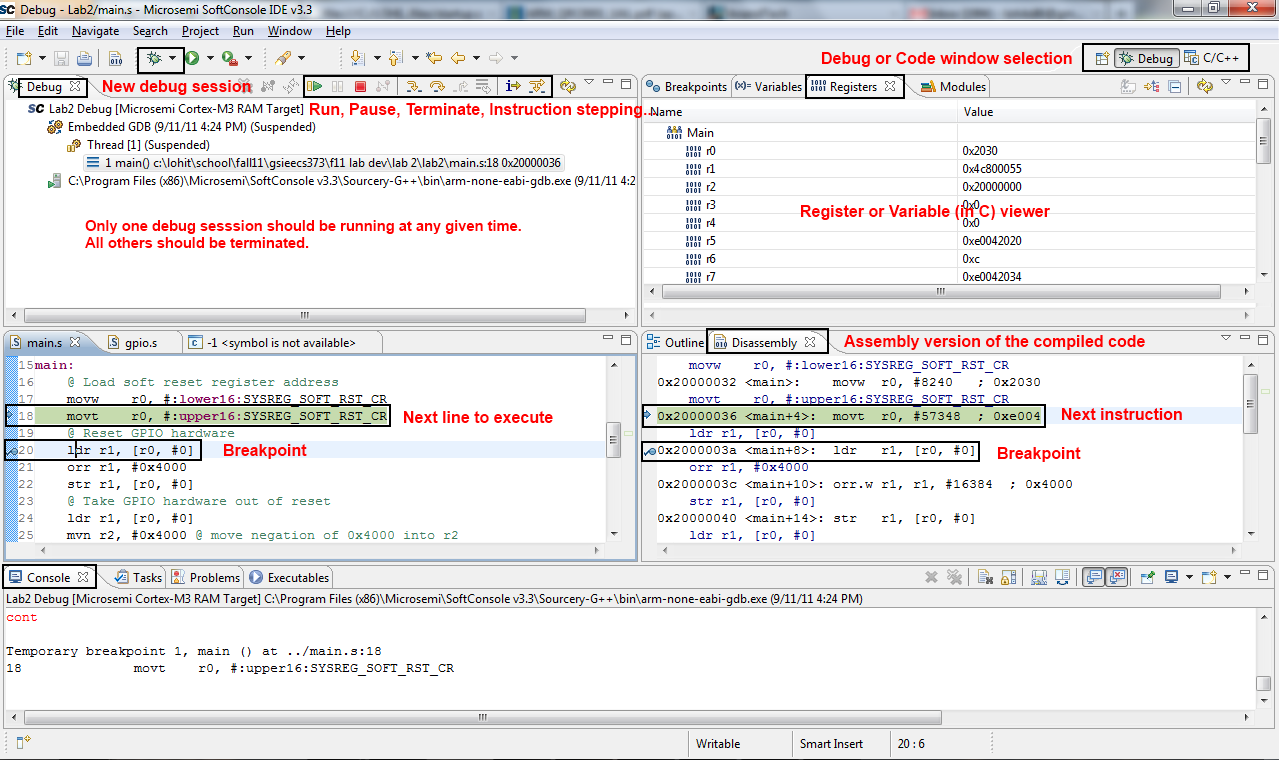Viewport: 1279px width, 760px height.
Task: Click the Step Into icon
Action: pyautogui.click(x=412, y=86)
